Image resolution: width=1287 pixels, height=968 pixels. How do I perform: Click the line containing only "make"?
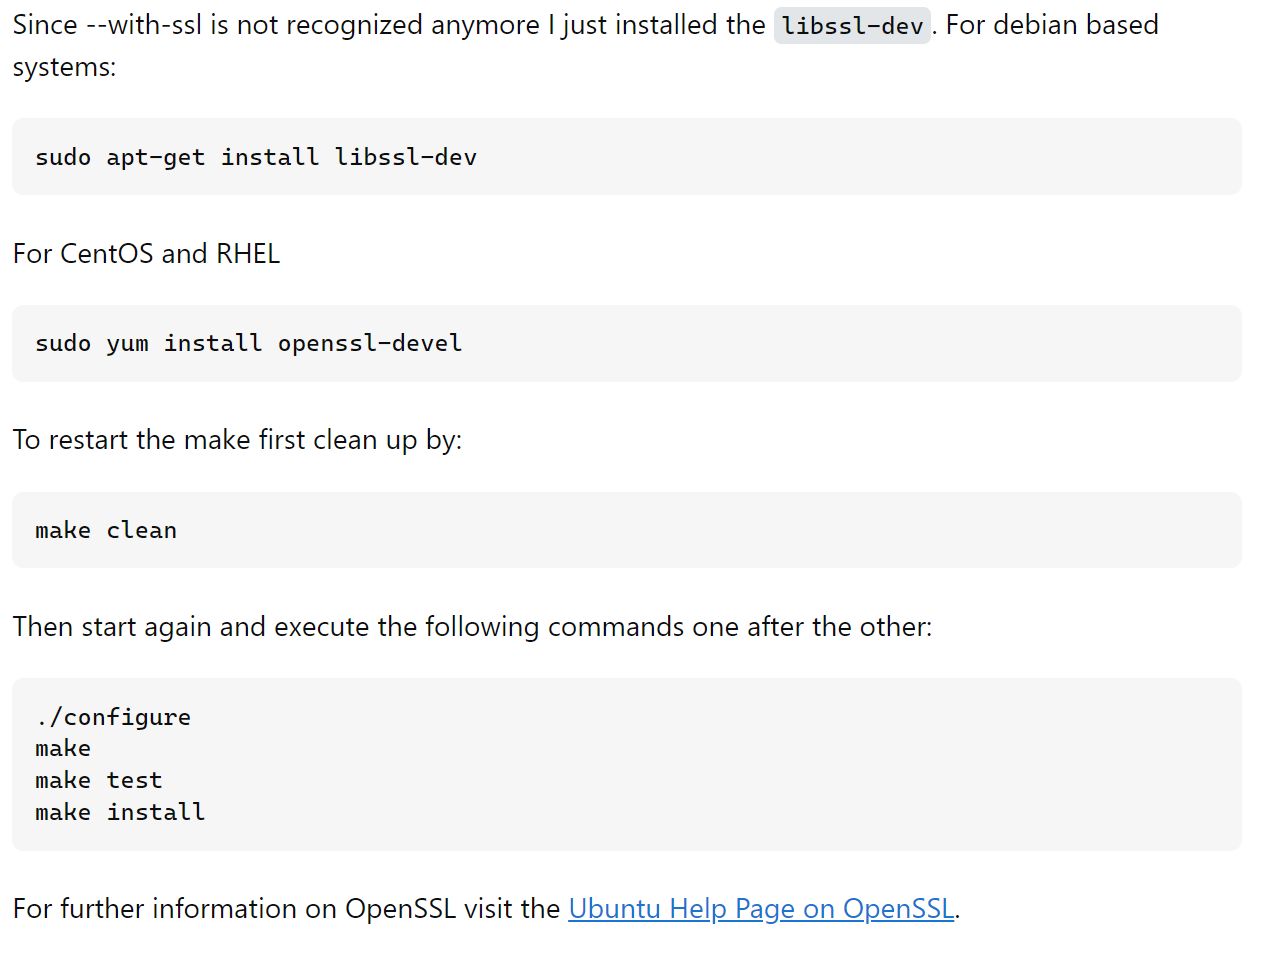63,748
